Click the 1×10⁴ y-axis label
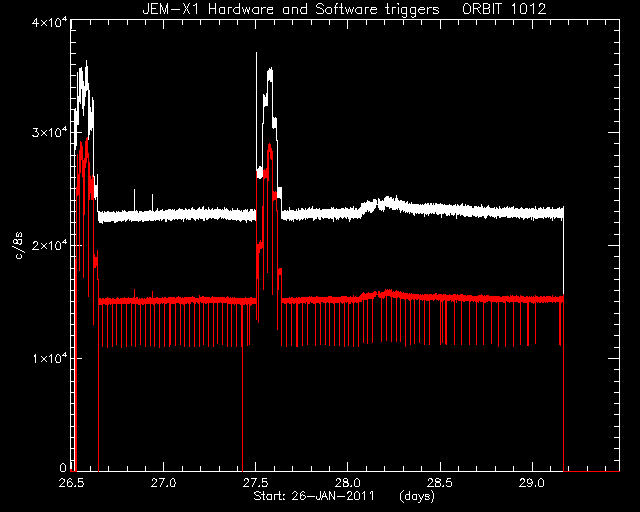Image resolution: width=640 pixels, height=512 pixels. (x=49, y=358)
